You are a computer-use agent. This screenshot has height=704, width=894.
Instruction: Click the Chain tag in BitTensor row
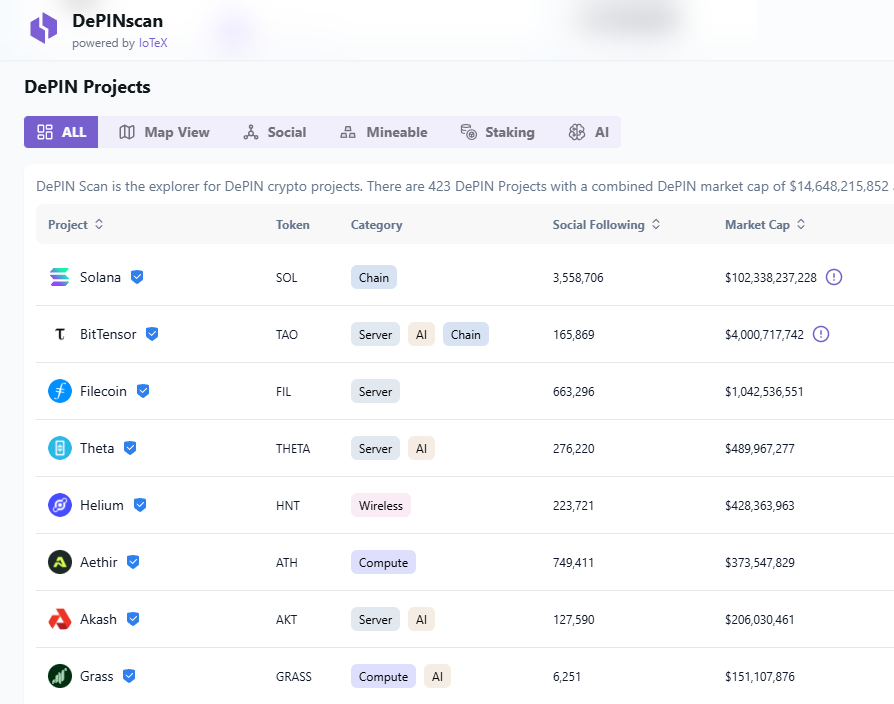pyautogui.click(x=465, y=335)
